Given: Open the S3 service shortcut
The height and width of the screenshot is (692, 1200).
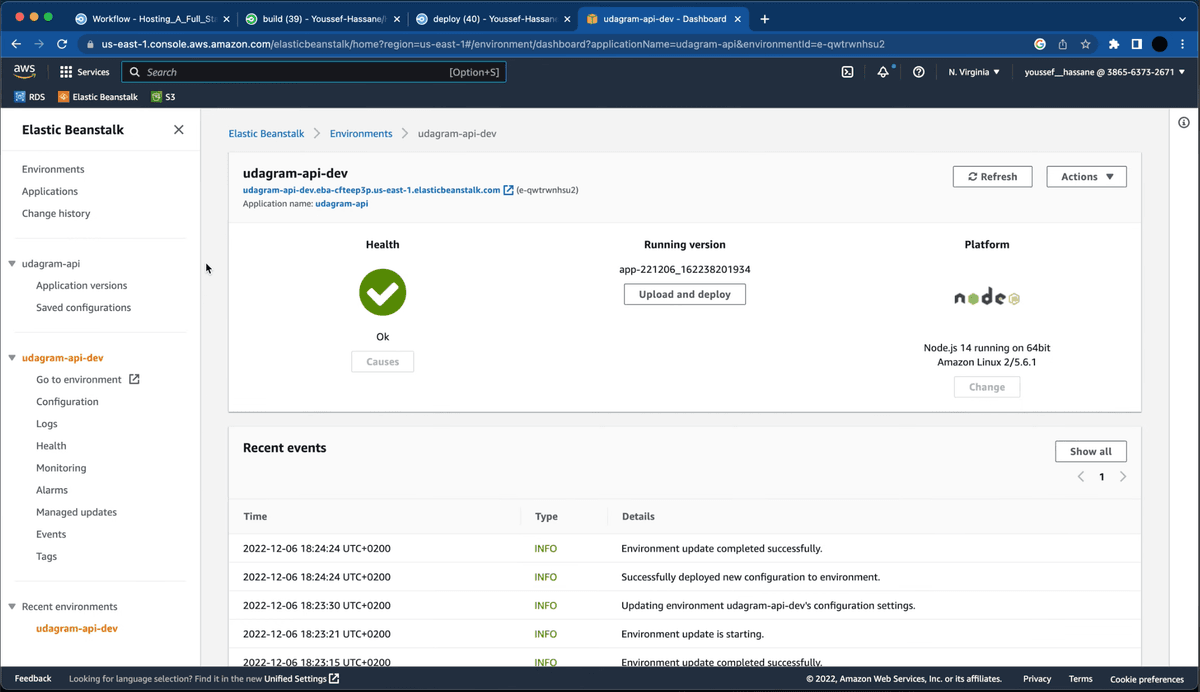Looking at the screenshot, I should pyautogui.click(x=163, y=96).
